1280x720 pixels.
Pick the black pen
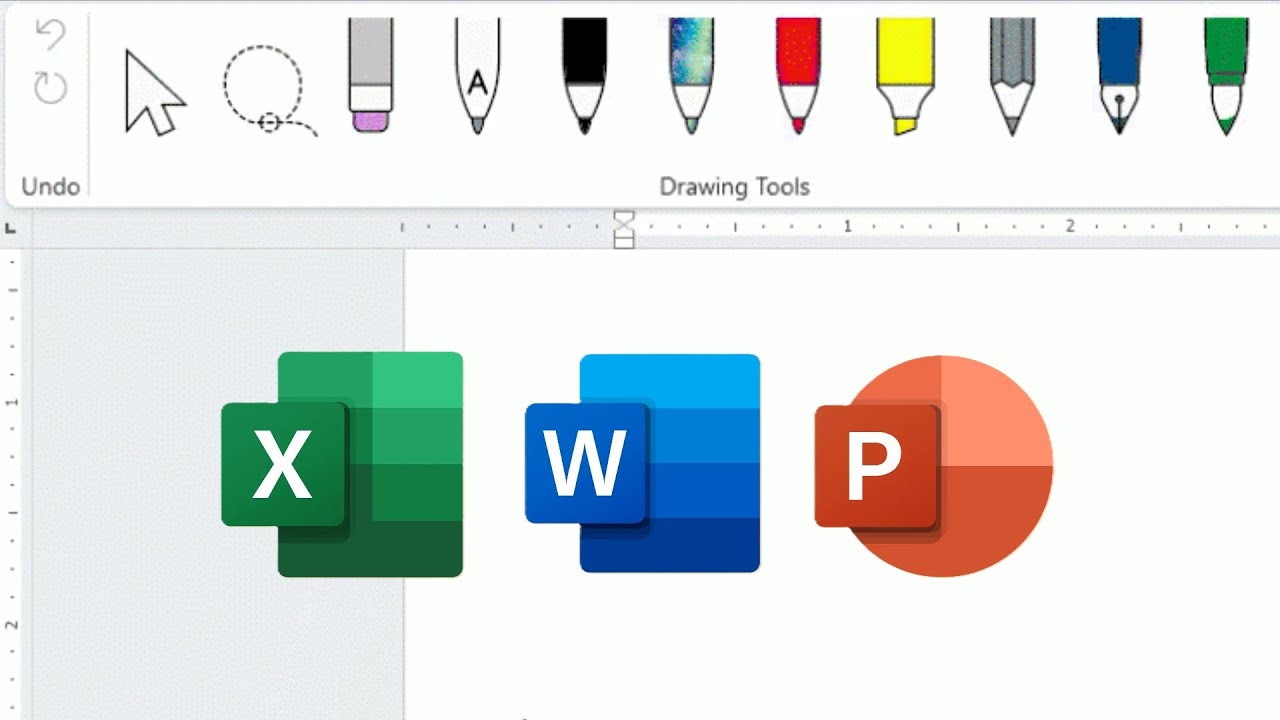point(584,75)
